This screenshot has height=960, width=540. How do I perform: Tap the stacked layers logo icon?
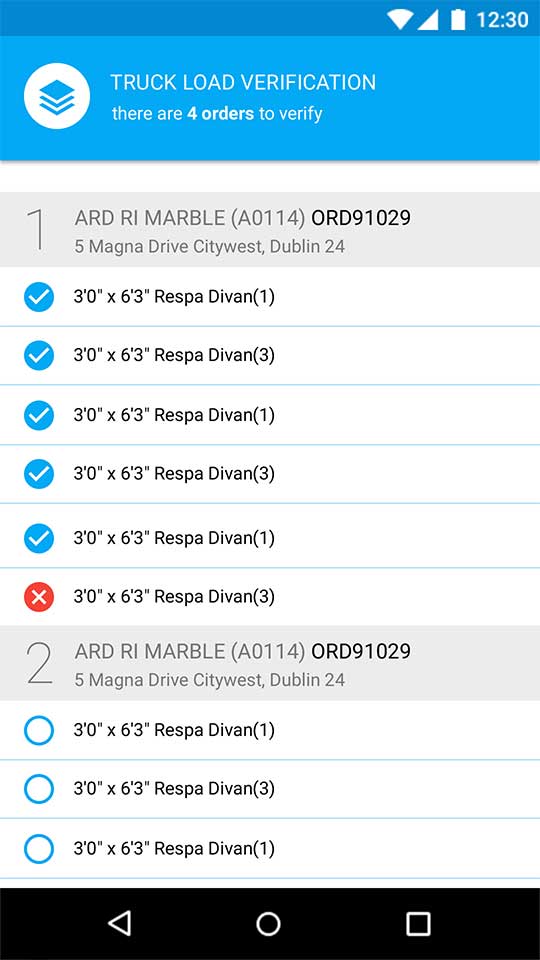click(57, 96)
